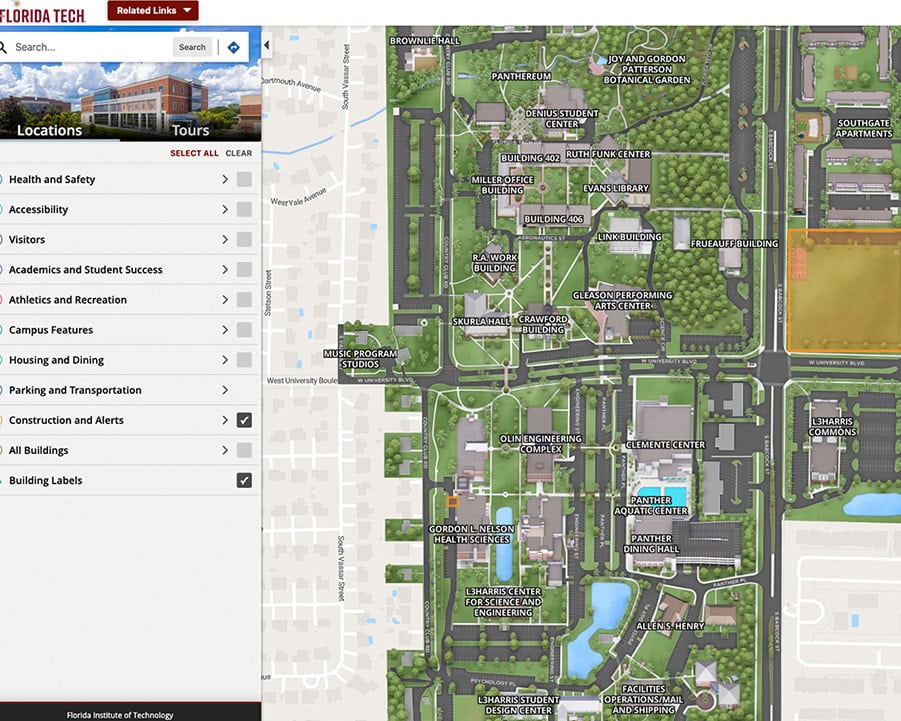The width and height of the screenshot is (901, 721).
Task: Click the Southgate Apartments map label
Action: [864, 128]
